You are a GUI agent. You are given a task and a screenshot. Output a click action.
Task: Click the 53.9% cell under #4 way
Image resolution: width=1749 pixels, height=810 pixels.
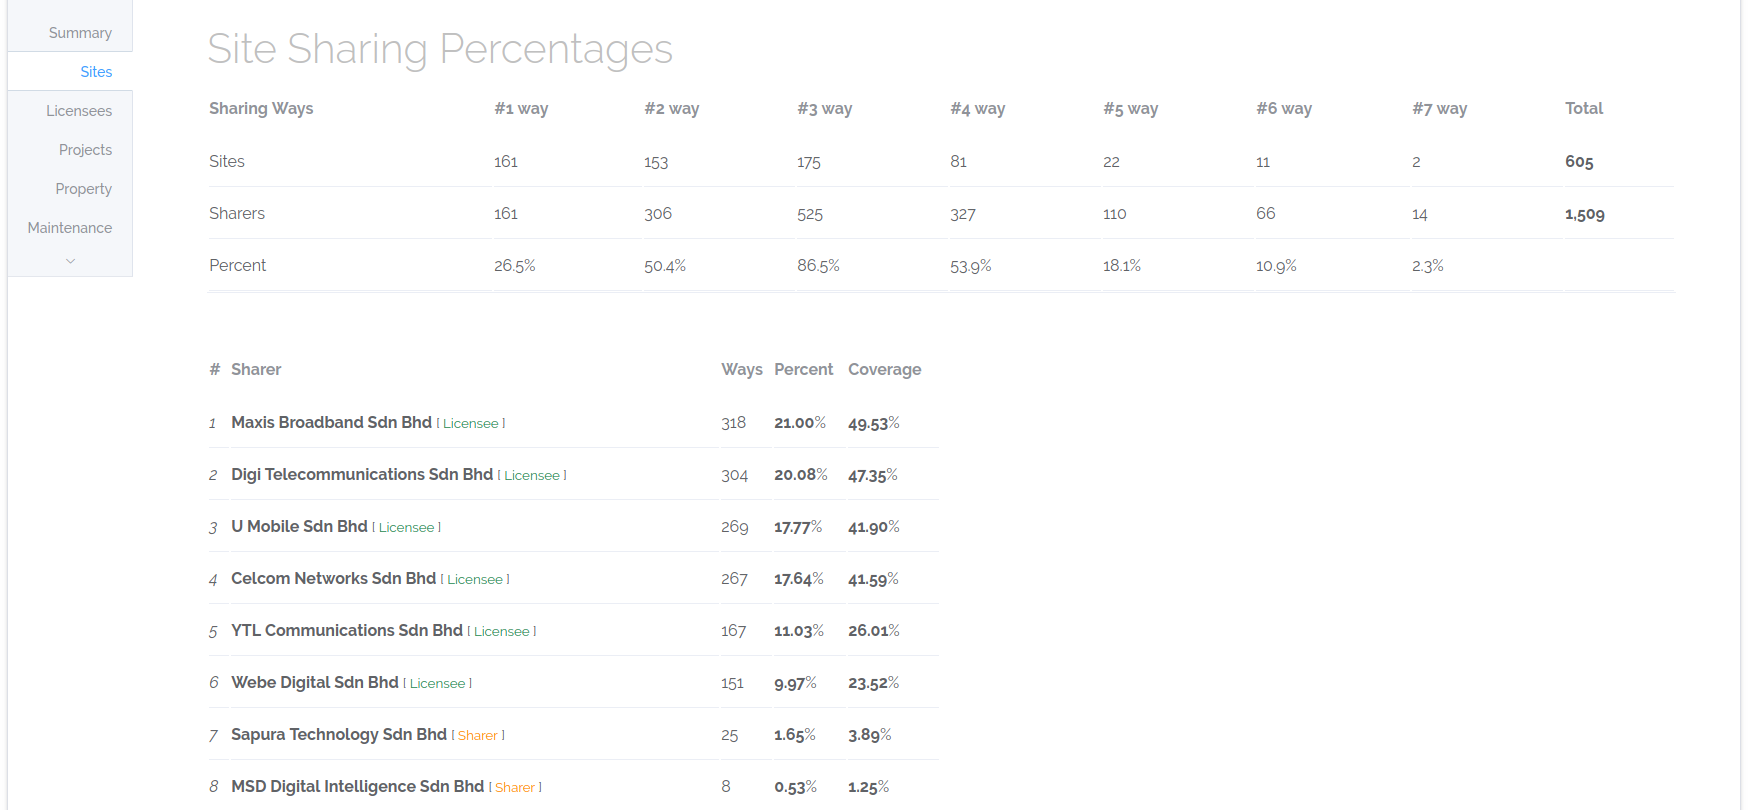(x=971, y=266)
